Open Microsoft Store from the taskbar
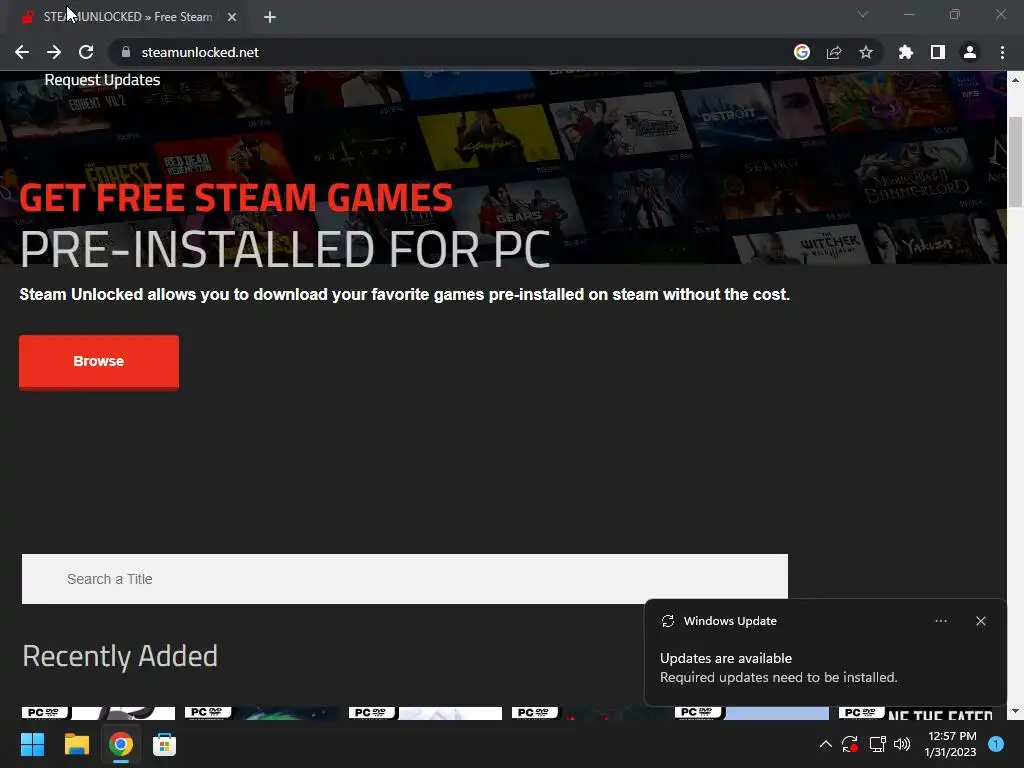The width and height of the screenshot is (1024, 768). pyautogui.click(x=165, y=744)
